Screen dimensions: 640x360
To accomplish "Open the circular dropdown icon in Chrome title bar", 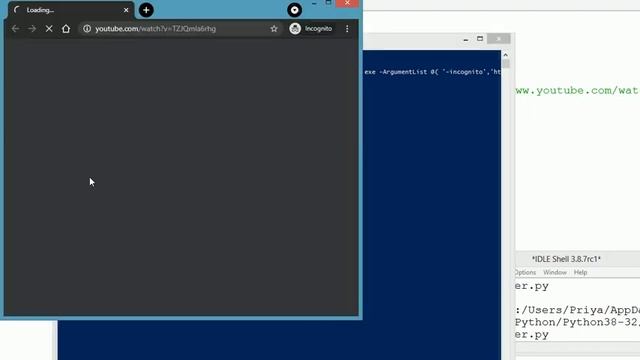I will pos(294,10).
